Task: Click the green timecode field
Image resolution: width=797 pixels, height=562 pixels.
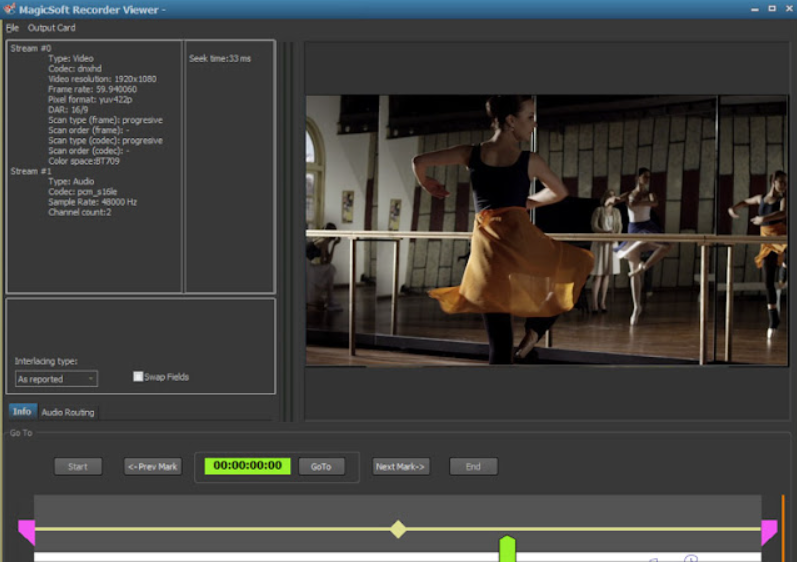Action: pyautogui.click(x=248, y=466)
